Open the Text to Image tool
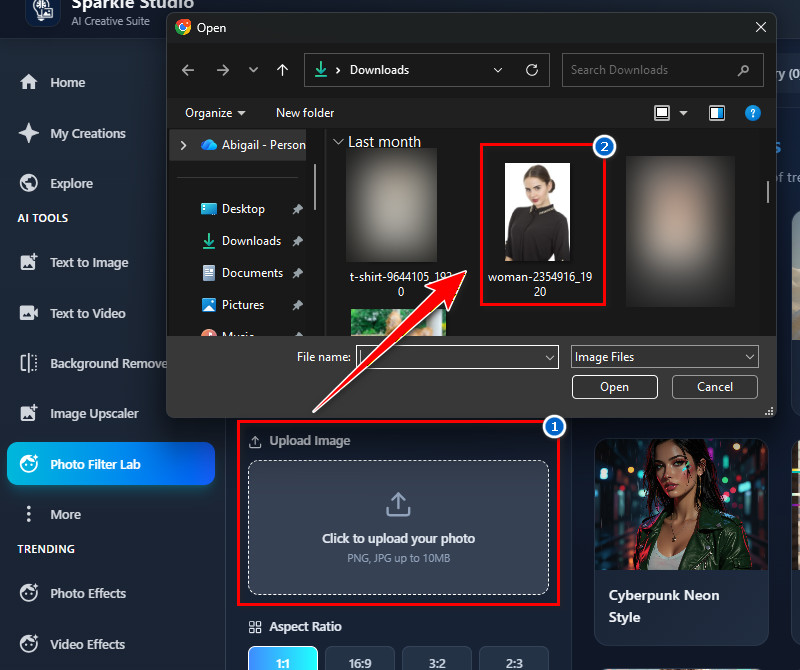Screen dimensions: 800x670 pos(74,262)
